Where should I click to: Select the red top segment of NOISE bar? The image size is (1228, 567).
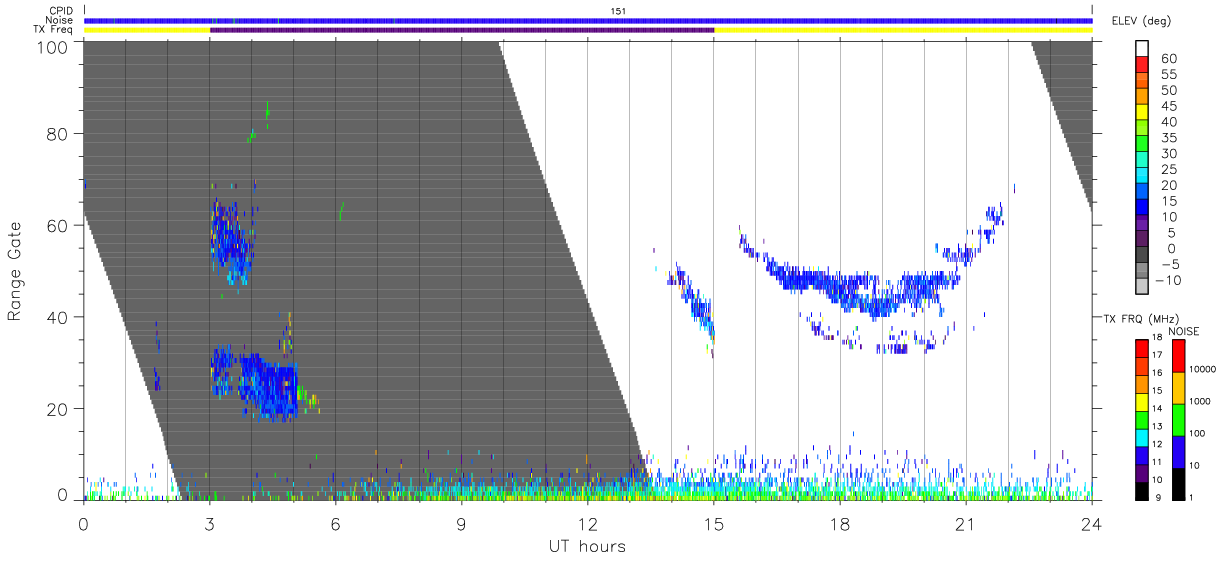tap(1179, 355)
